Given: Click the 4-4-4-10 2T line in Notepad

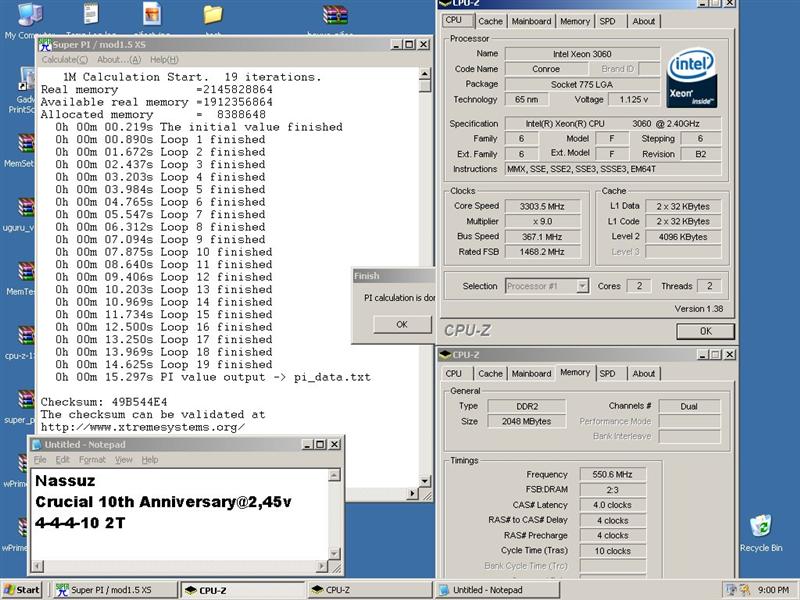Looking at the screenshot, I should pyautogui.click(x=80, y=523).
